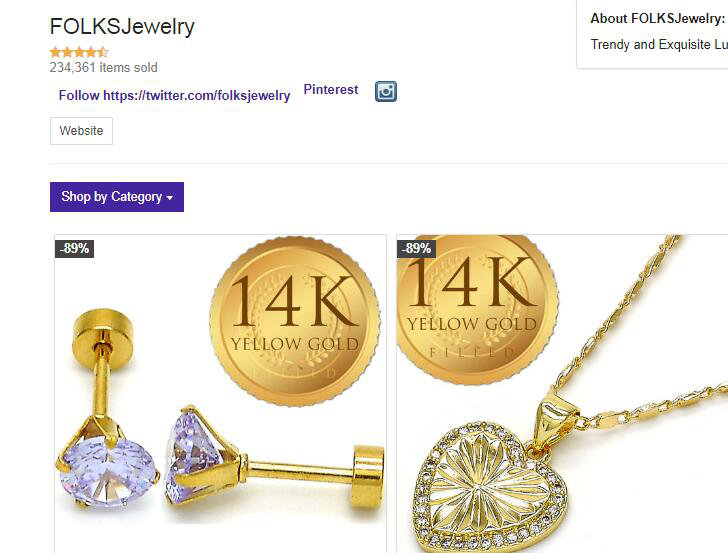
Task: Expand the Shop by Category dropdown
Action: coord(117,197)
